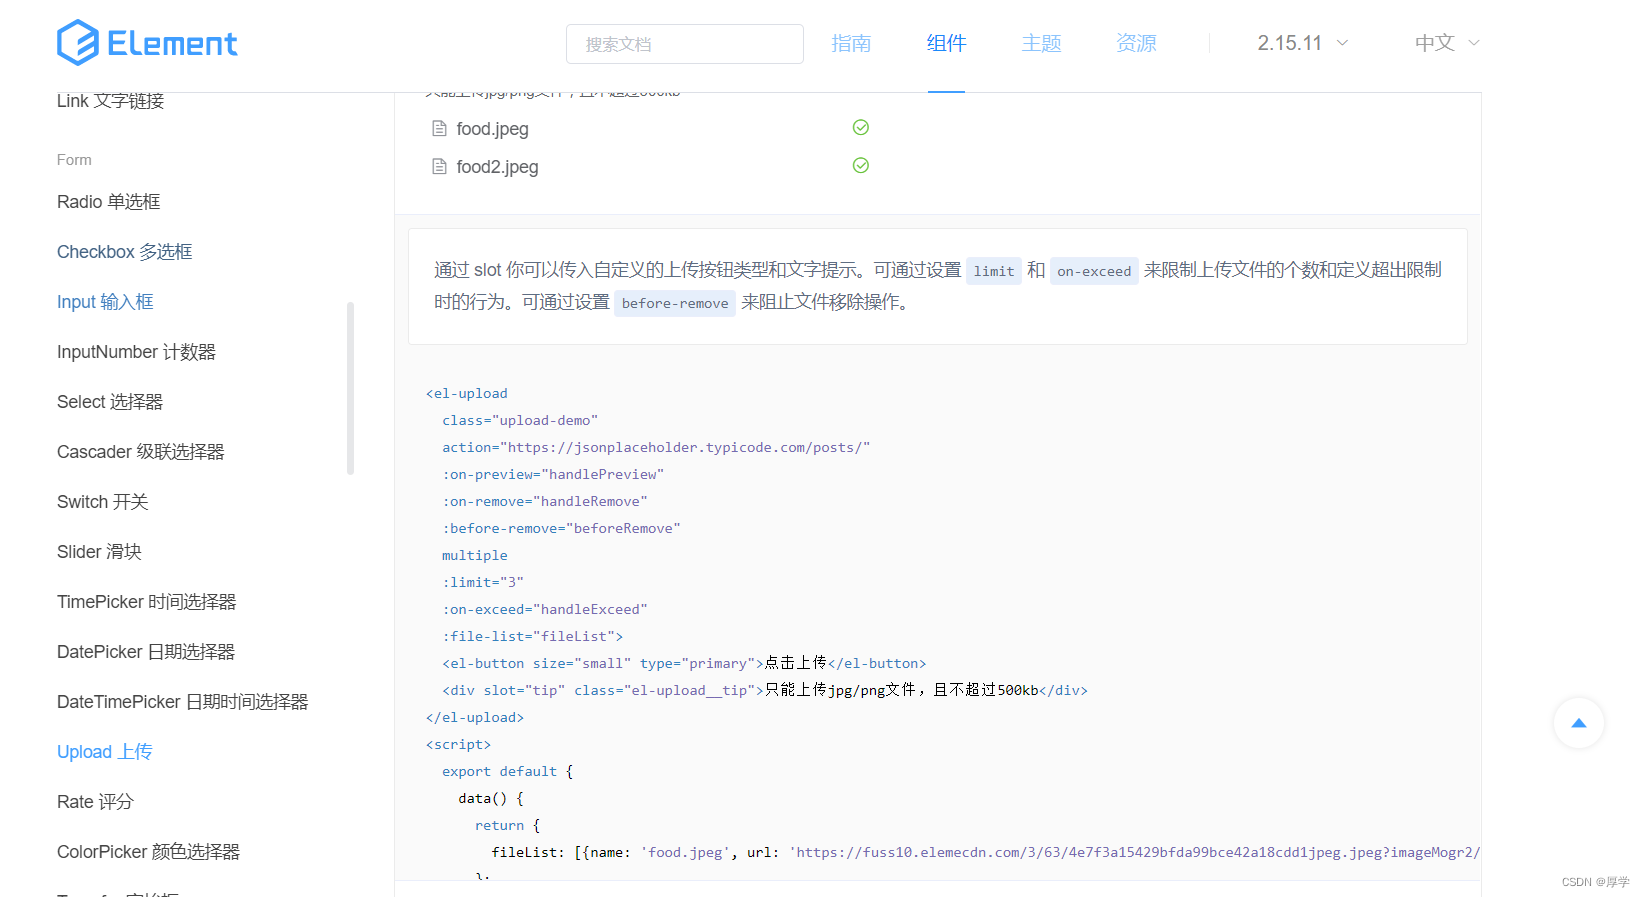Open the 资源 resources tab
Screen dimensions: 1645x897
point(1136,43)
